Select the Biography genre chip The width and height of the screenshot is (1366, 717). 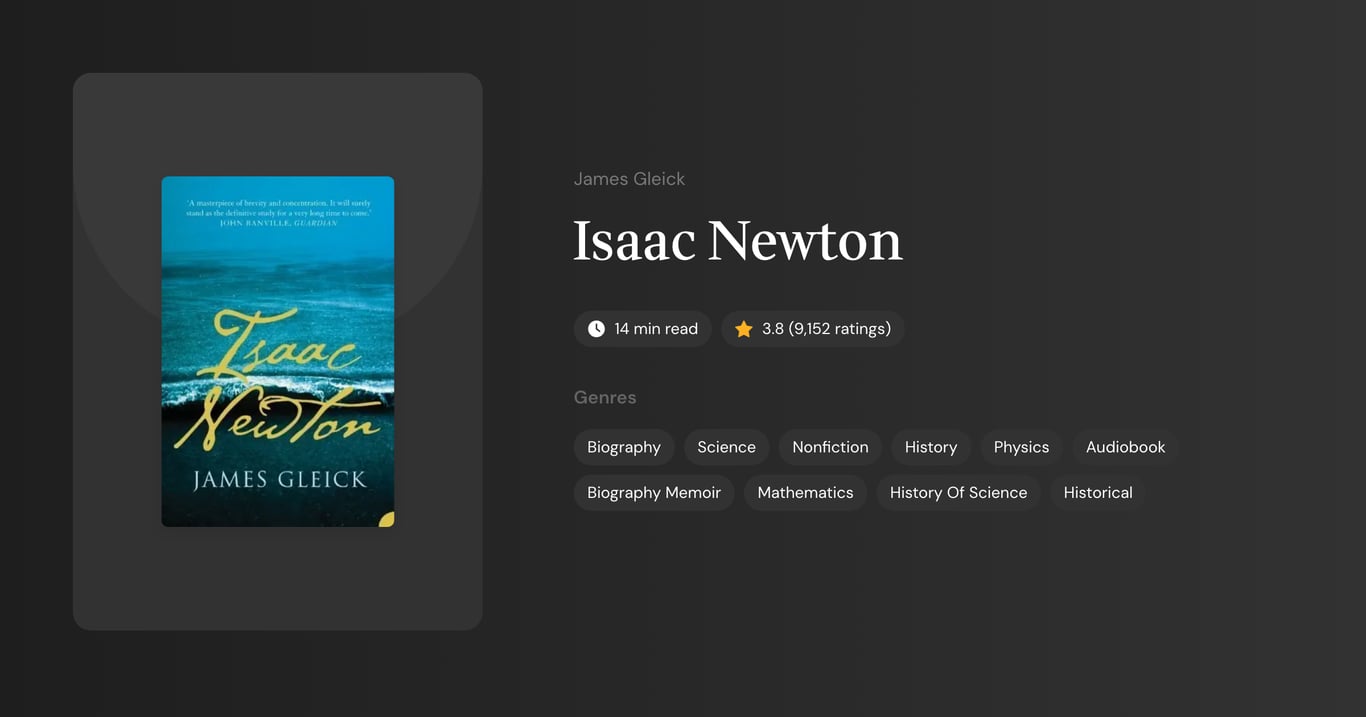[623, 447]
